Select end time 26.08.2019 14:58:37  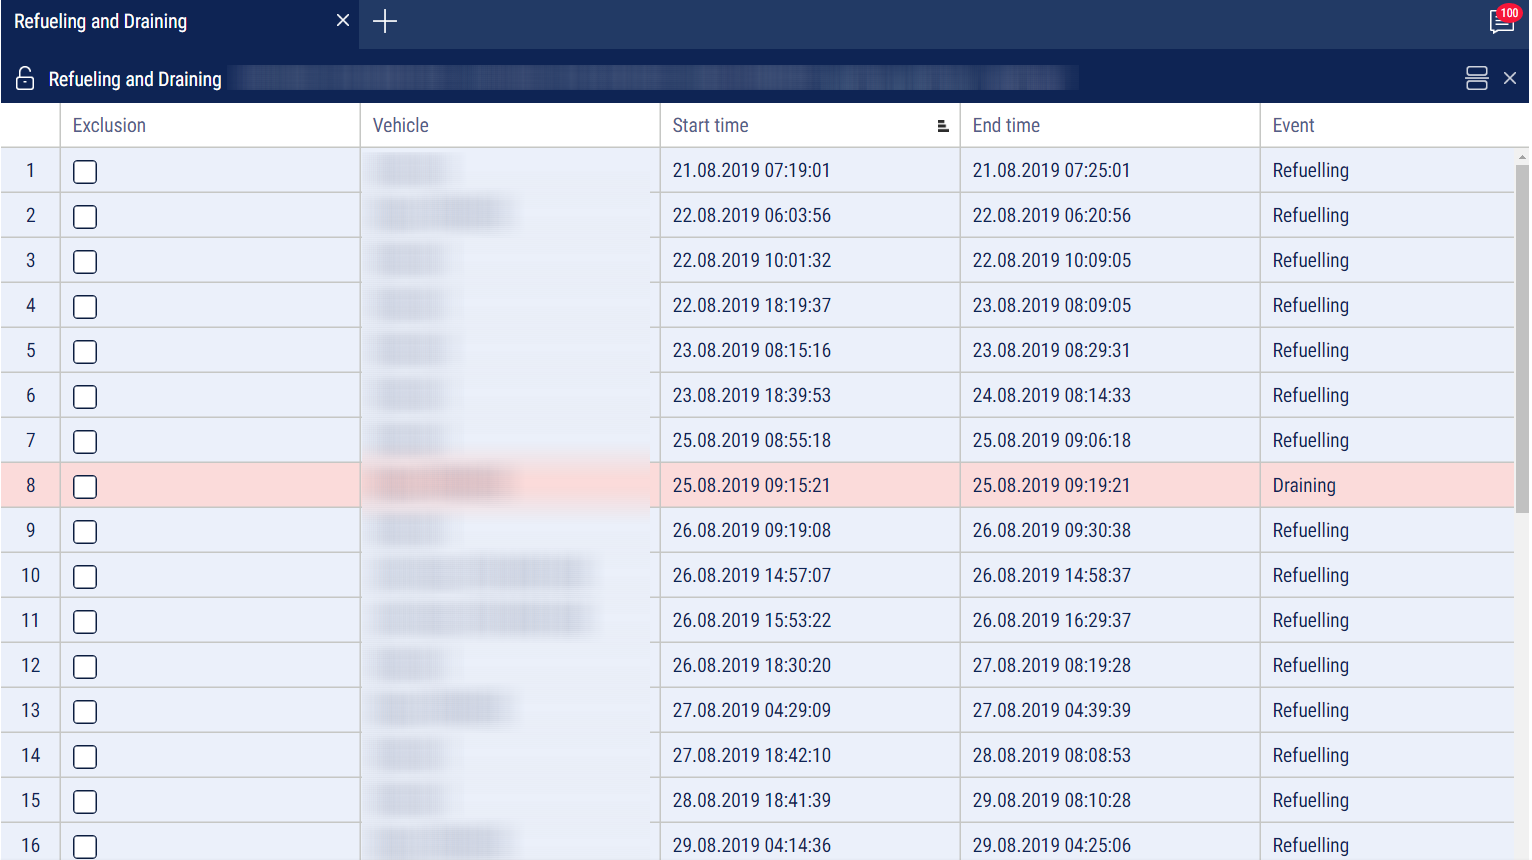tap(1052, 575)
